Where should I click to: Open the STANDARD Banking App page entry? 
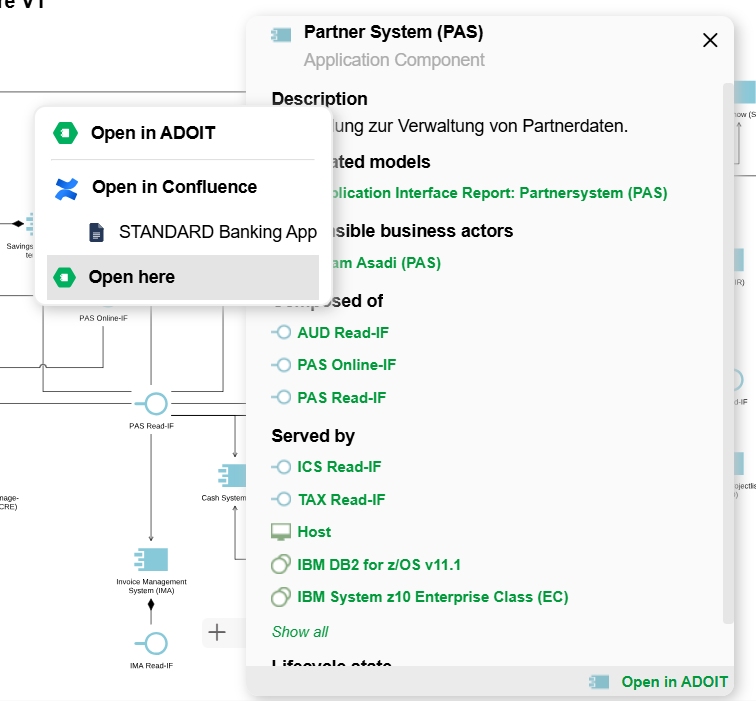coord(217,232)
